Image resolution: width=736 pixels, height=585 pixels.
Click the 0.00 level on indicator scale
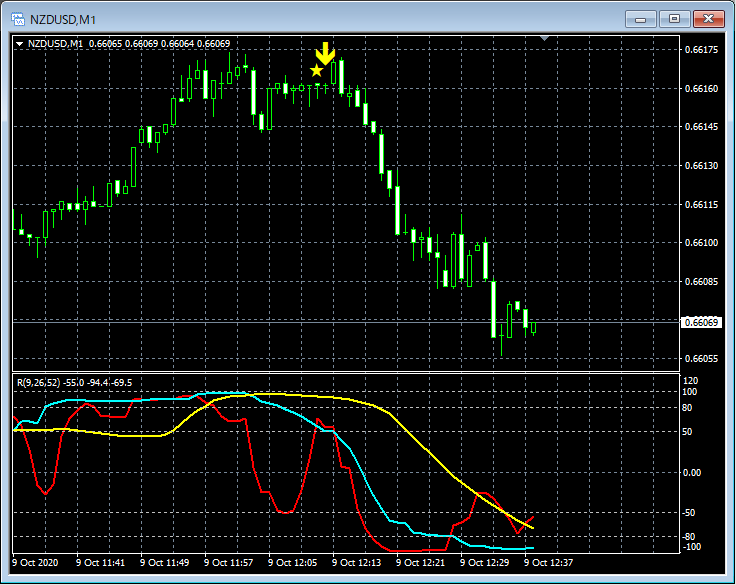point(692,473)
